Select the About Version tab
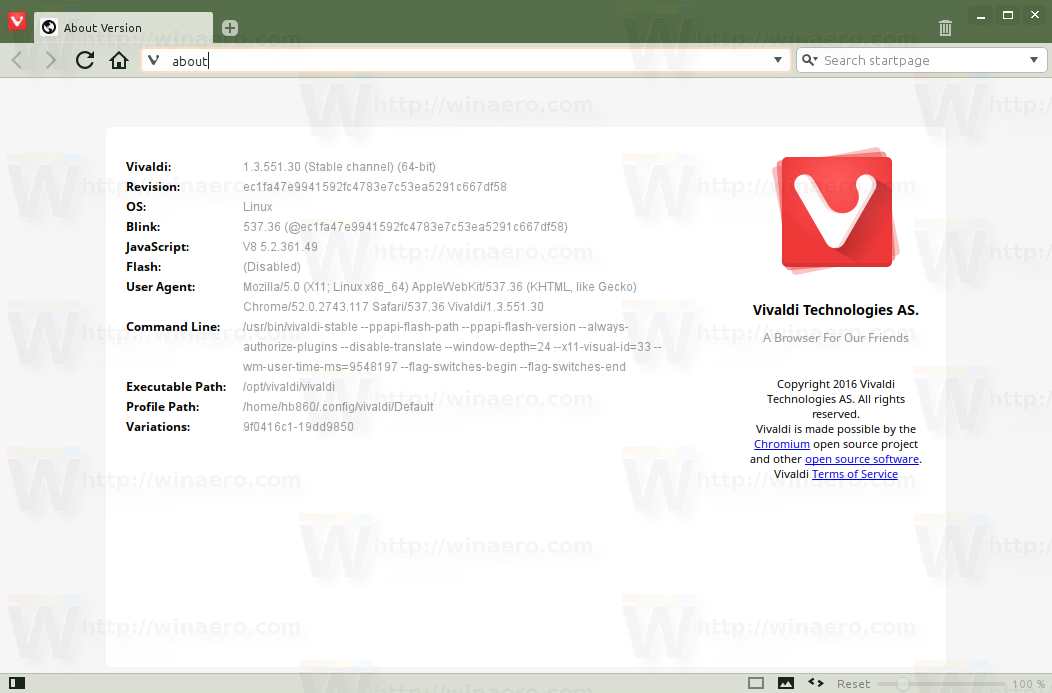The height and width of the screenshot is (693, 1052). 124,28
